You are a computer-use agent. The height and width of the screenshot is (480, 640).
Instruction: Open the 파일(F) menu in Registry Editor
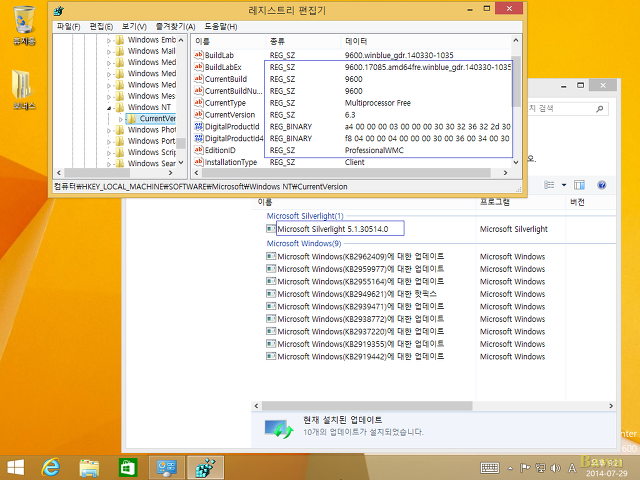coord(68,27)
